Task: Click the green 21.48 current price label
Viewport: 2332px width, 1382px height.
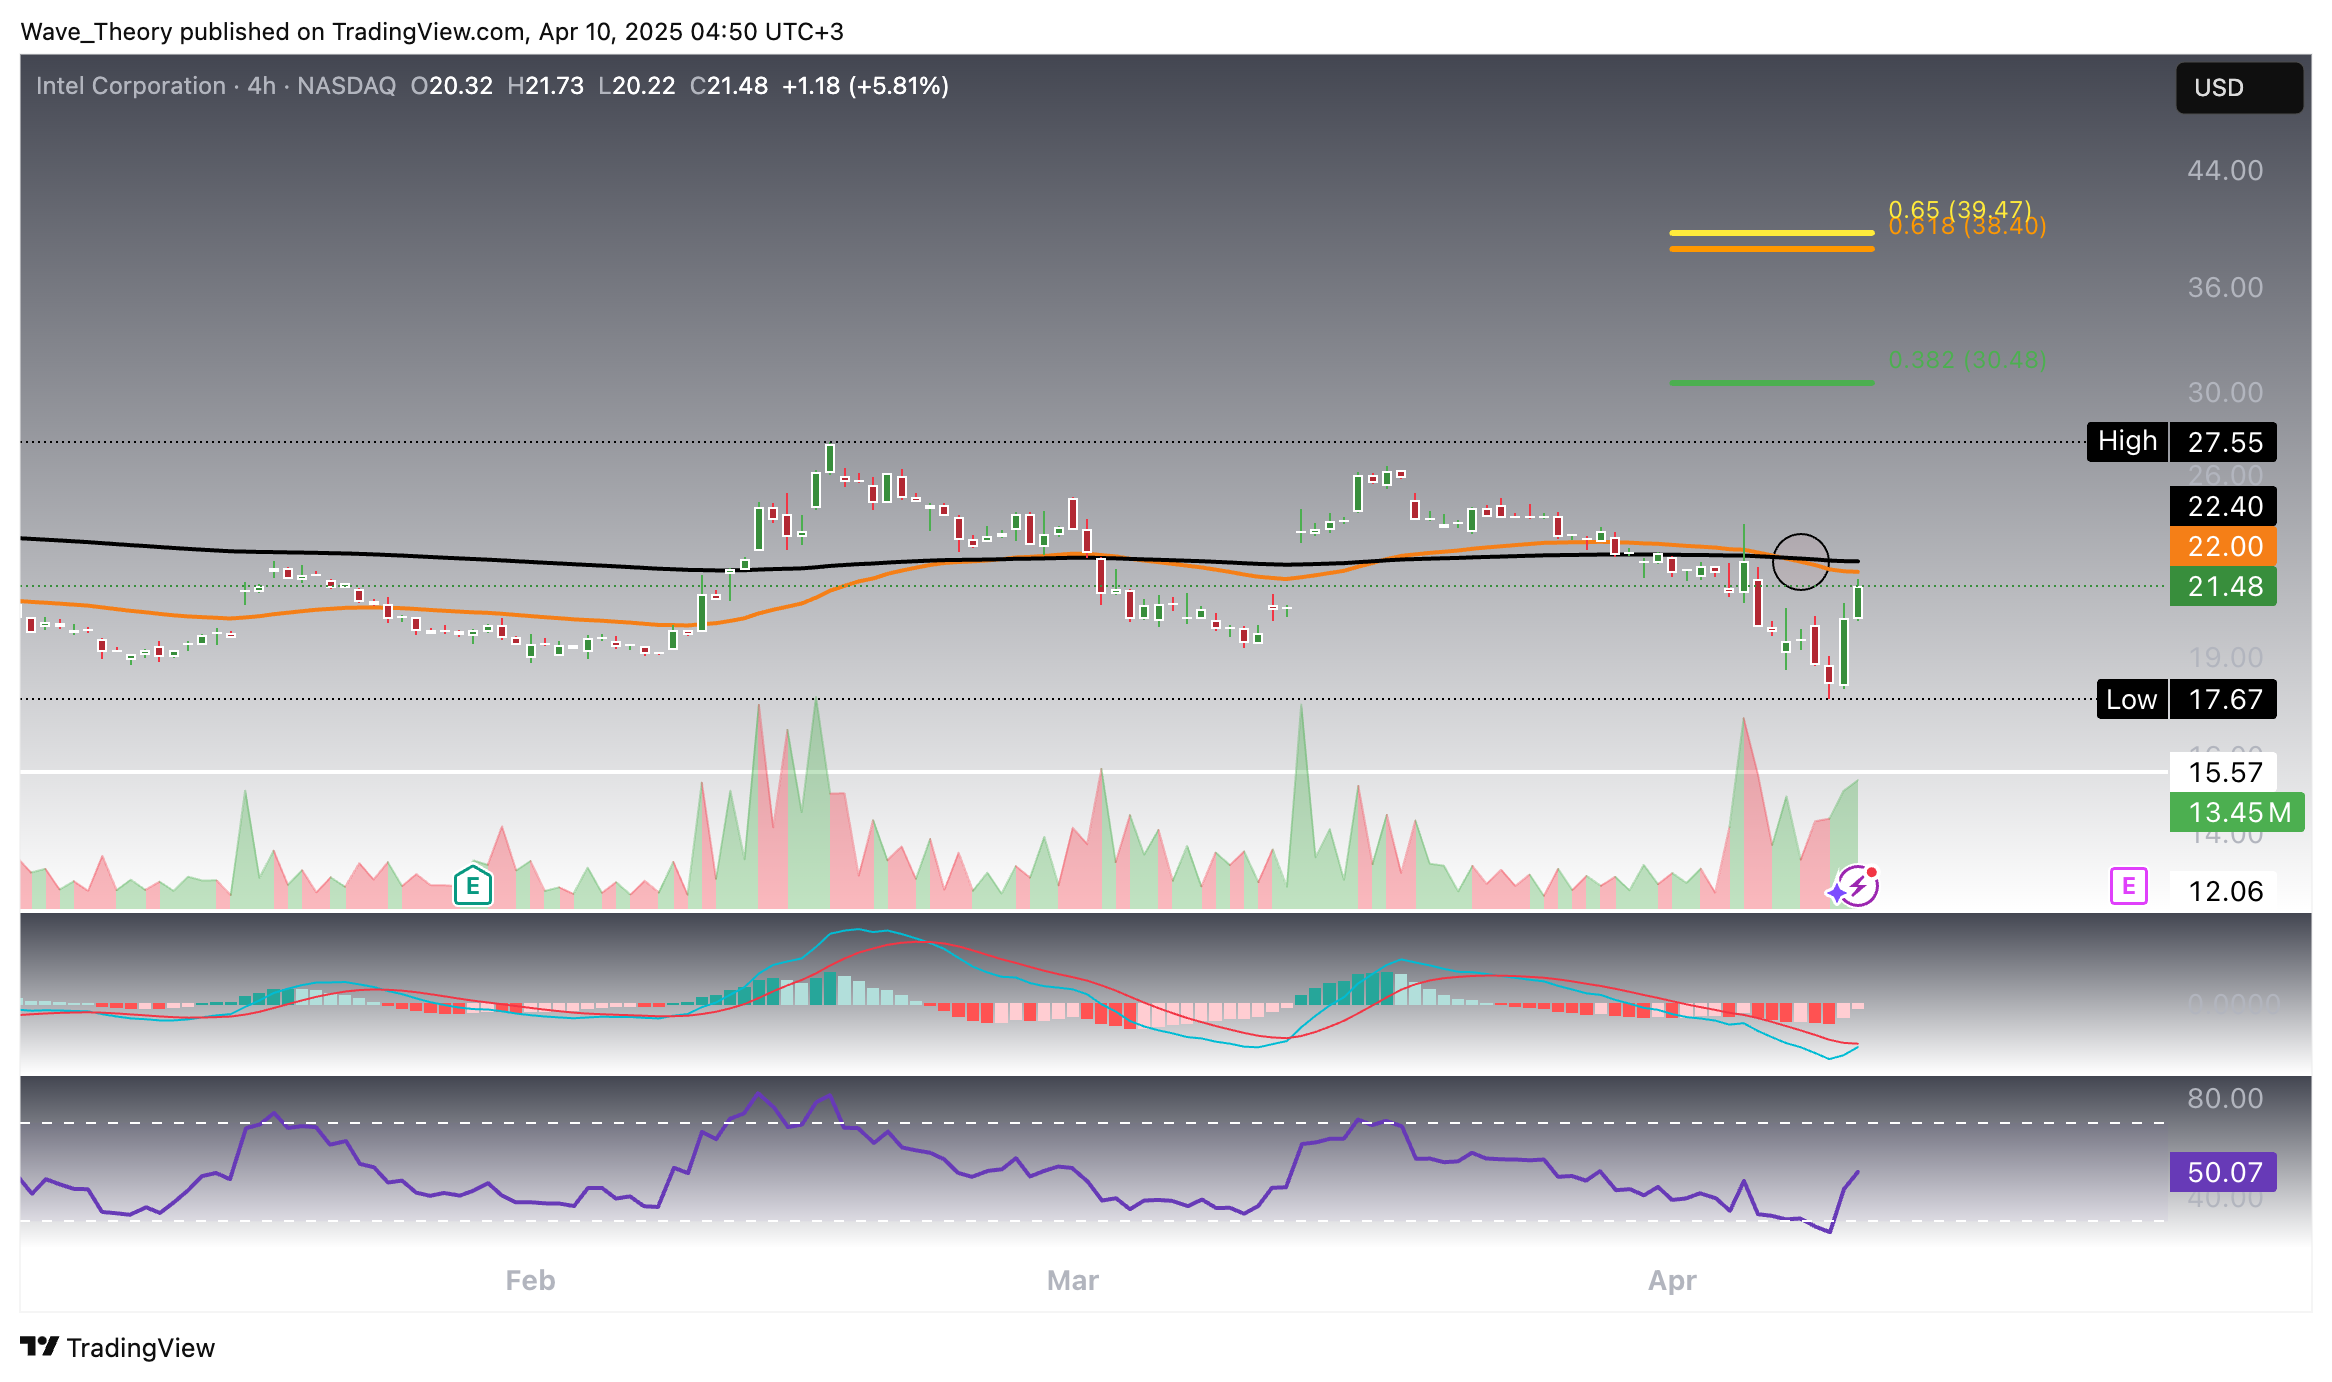Action: coord(2223,586)
